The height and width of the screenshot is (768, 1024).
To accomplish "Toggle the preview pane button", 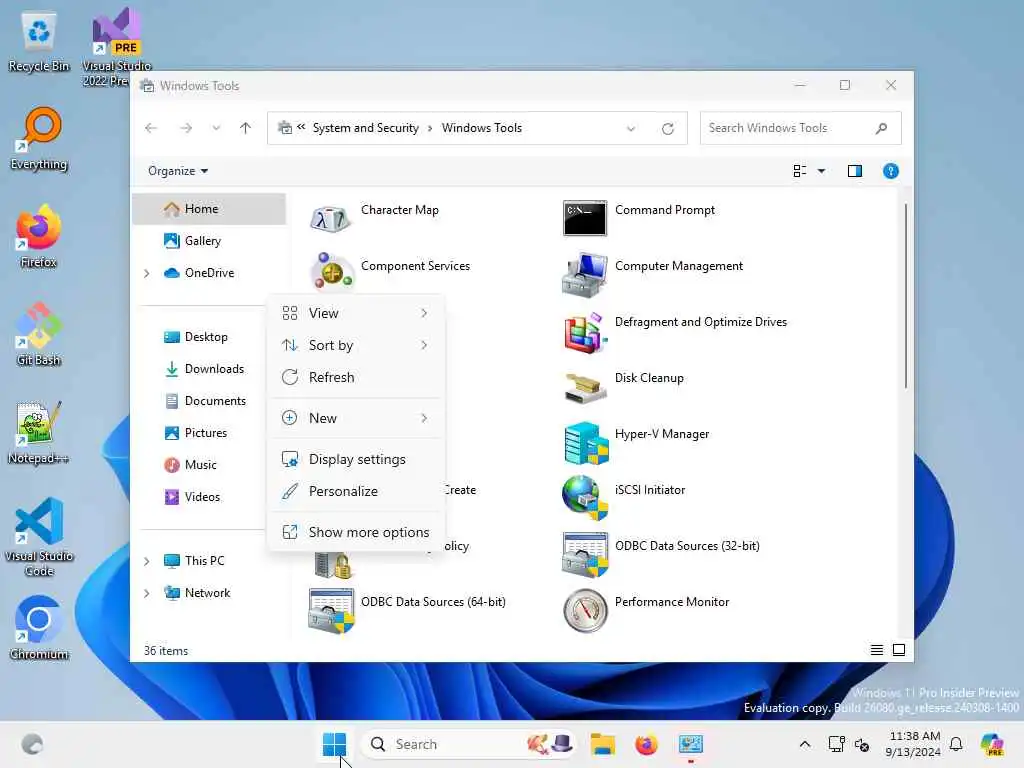I will (854, 171).
